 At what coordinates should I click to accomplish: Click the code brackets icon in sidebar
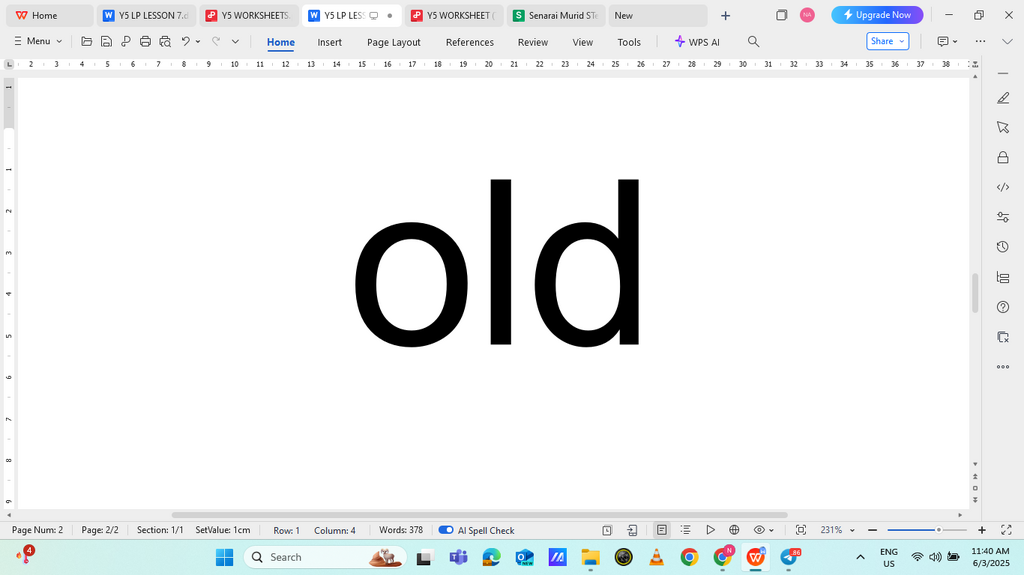pyautogui.click(x=1003, y=187)
